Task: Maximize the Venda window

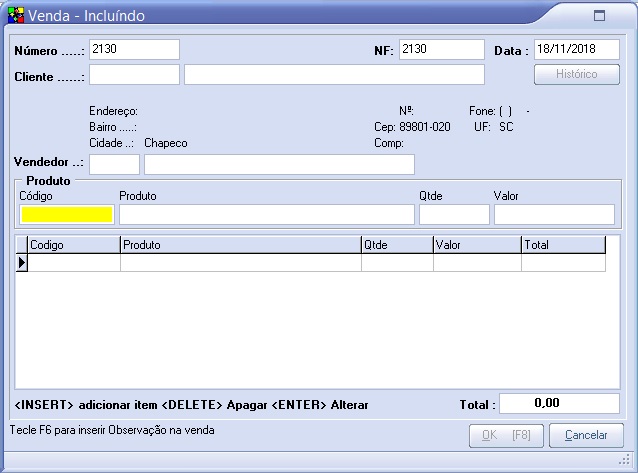Action: (599, 16)
